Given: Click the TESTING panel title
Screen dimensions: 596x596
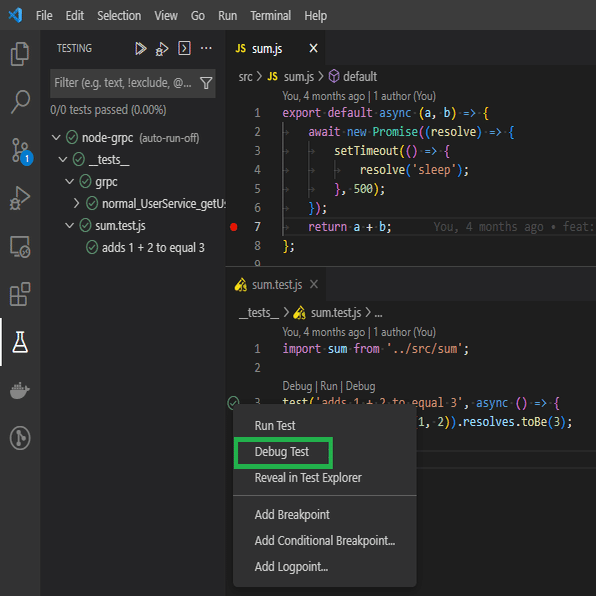Looking at the screenshot, I should (74, 48).
